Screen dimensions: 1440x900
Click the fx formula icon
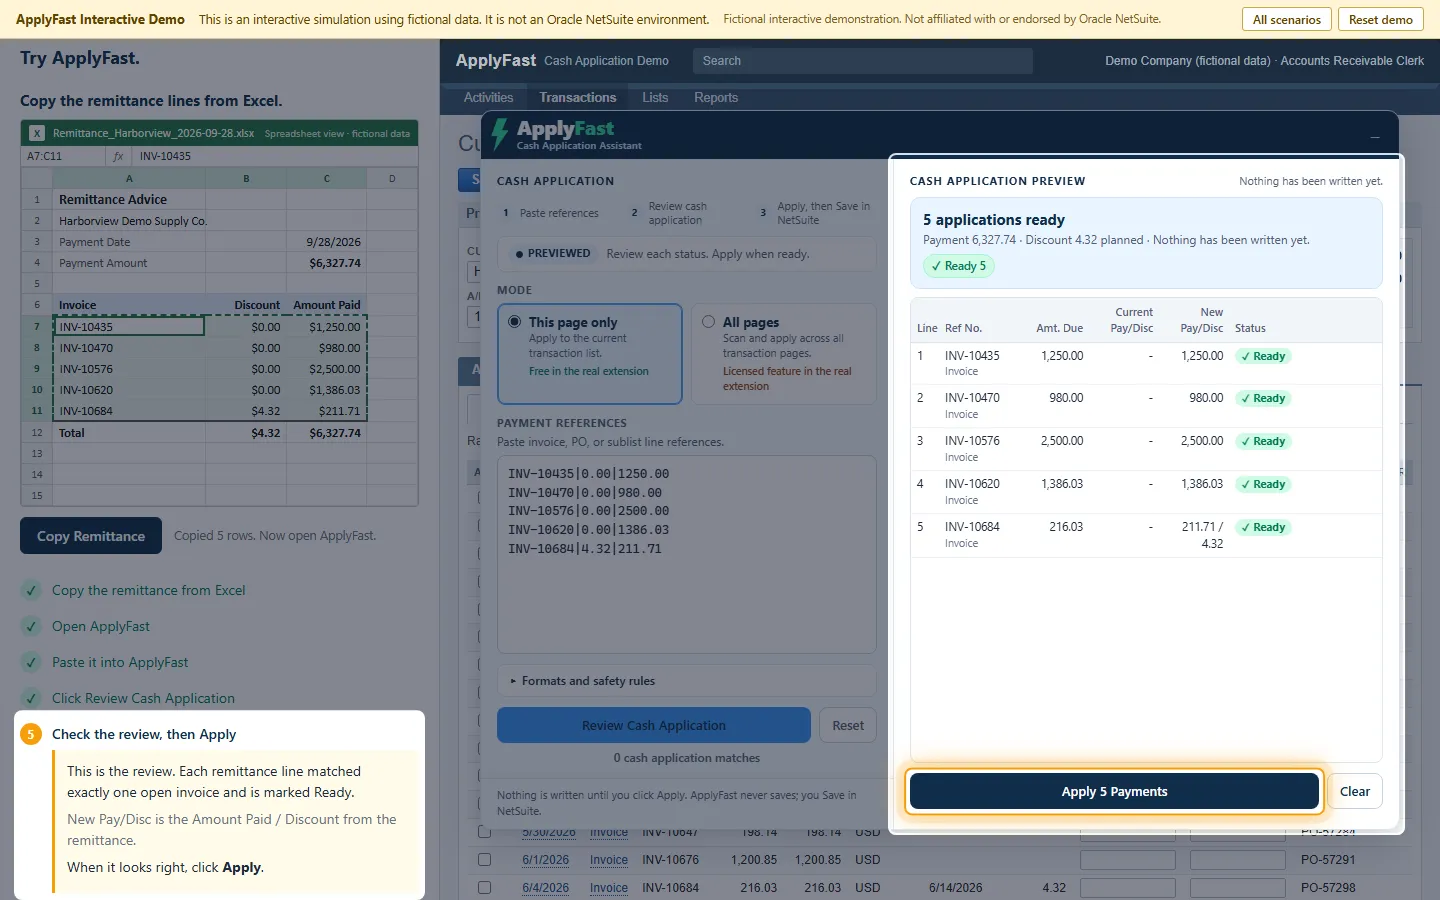point(118,156)
